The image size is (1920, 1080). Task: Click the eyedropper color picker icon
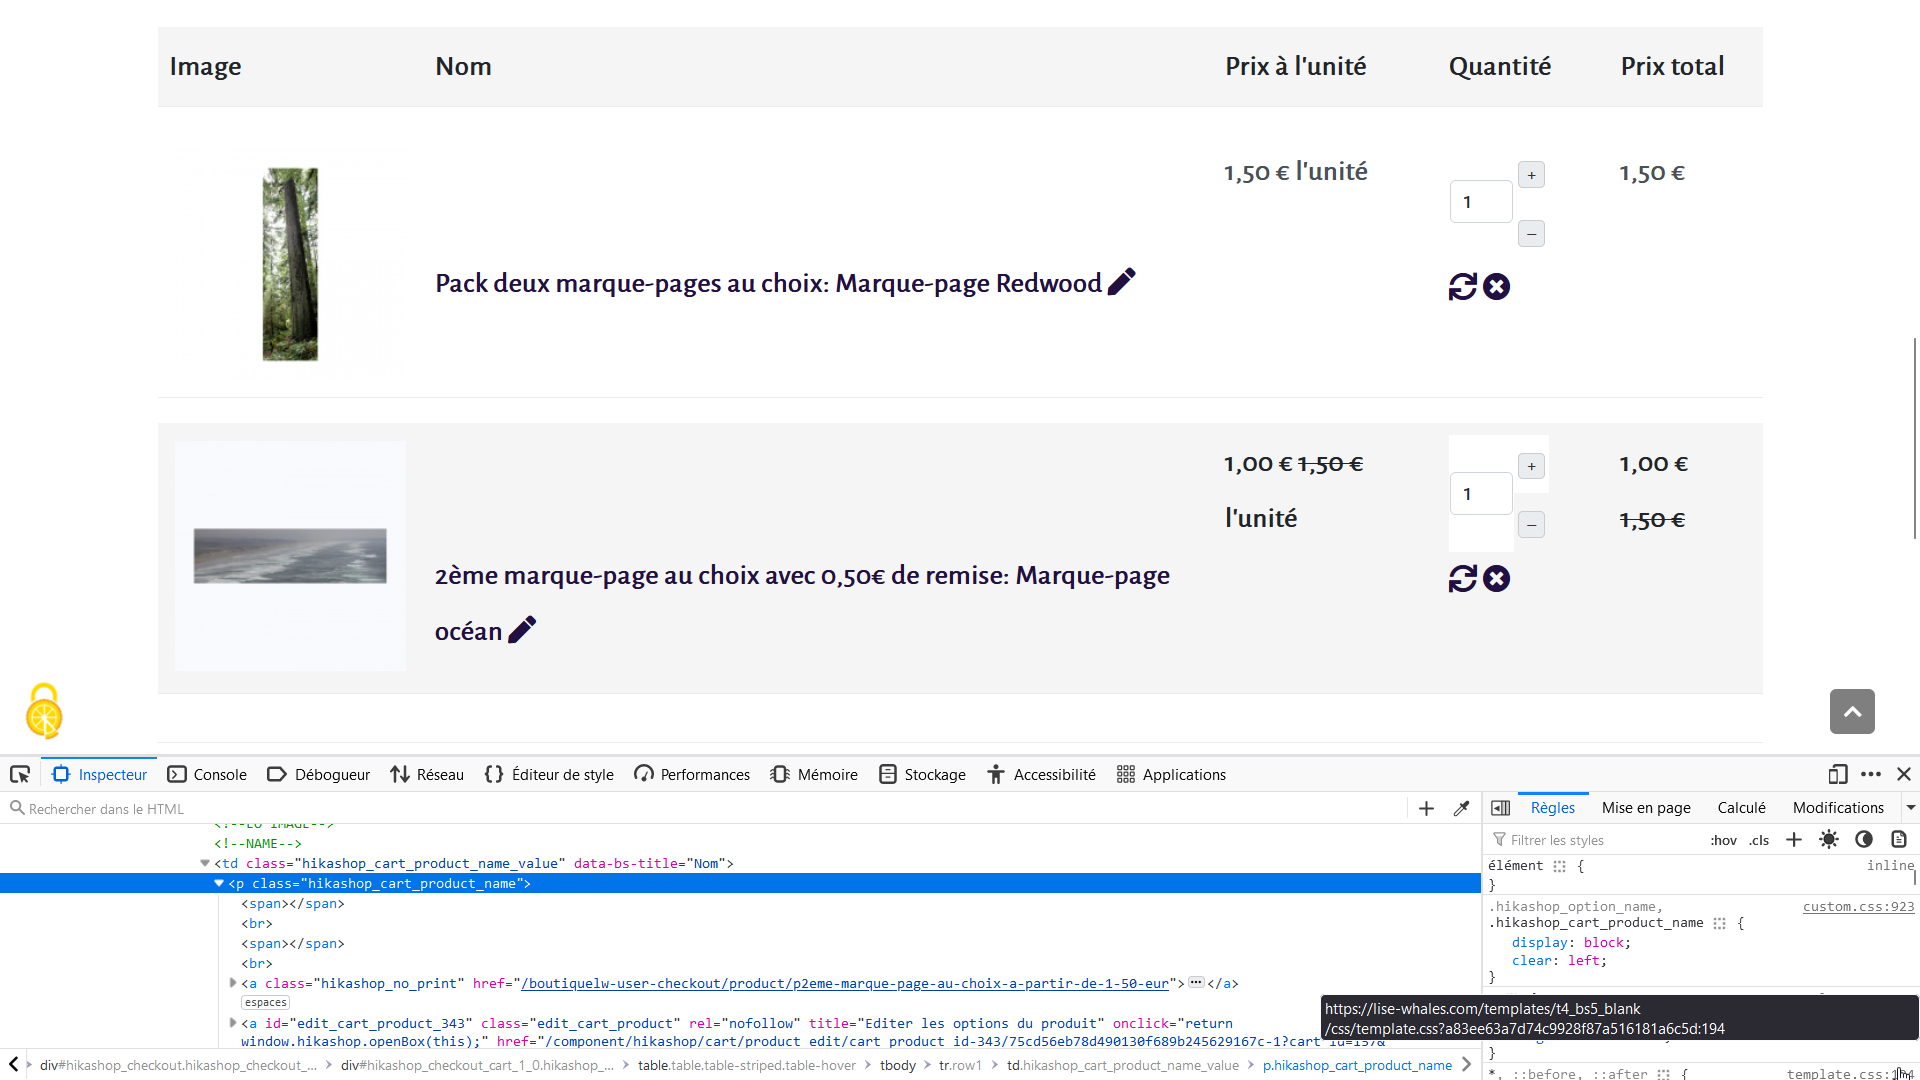(1461, 809)
